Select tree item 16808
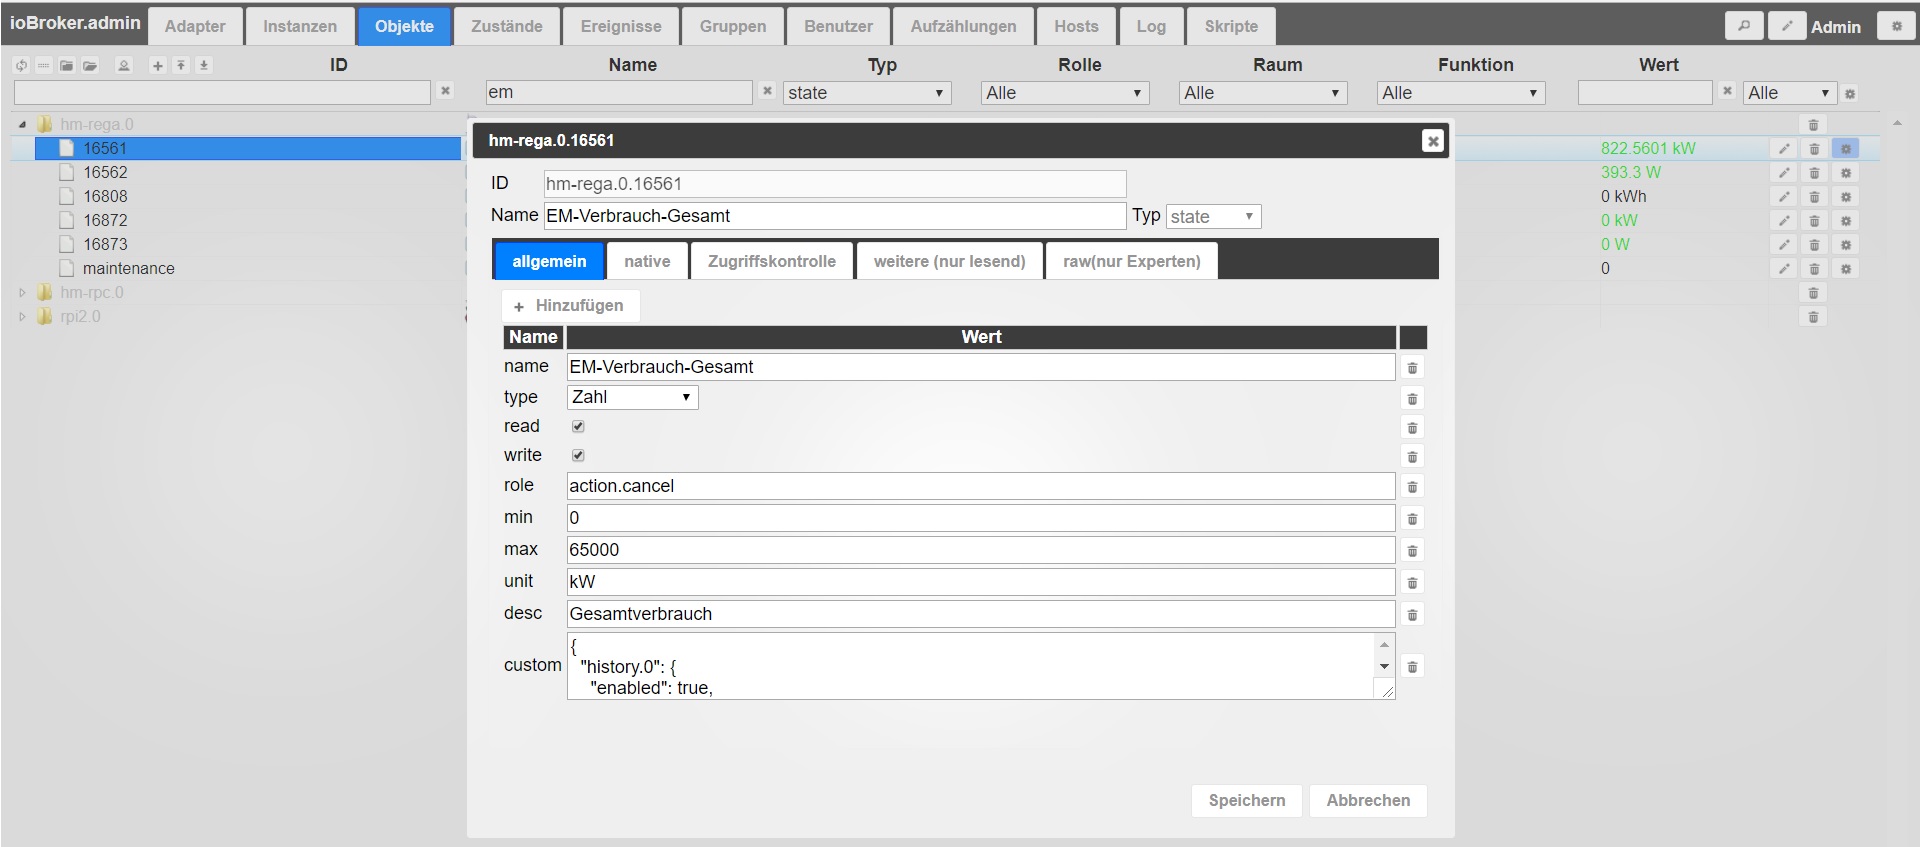This screenshot has width=1921, height=847. (105, 196)
